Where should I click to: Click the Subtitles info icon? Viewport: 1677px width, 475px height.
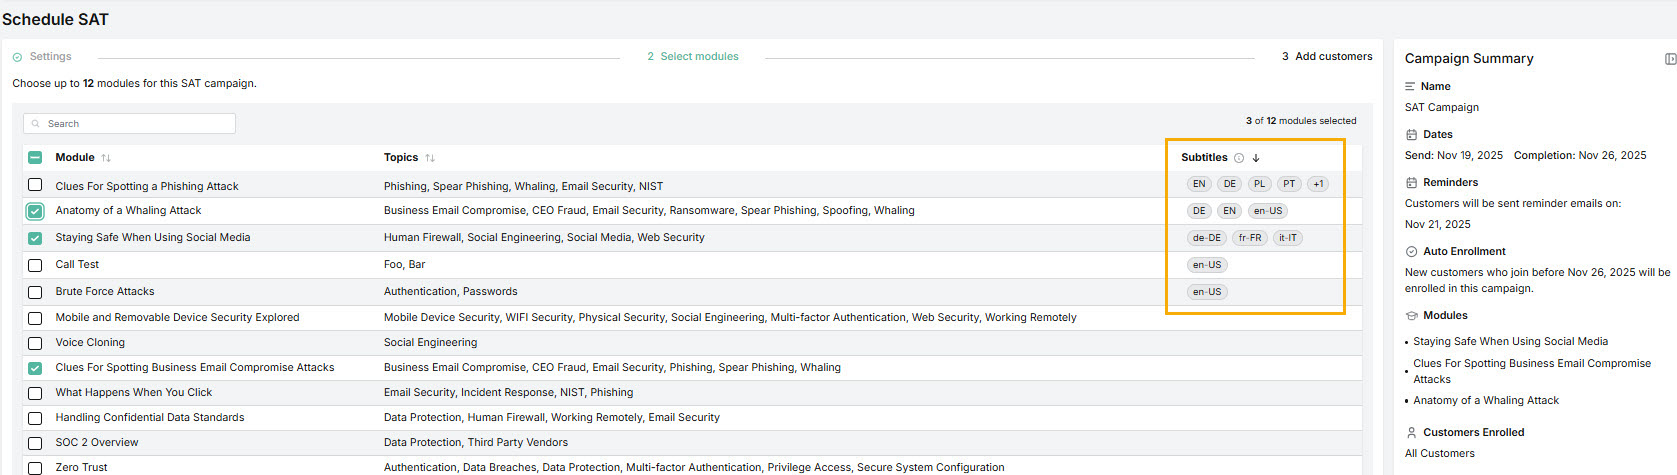tap(1239, 158)
